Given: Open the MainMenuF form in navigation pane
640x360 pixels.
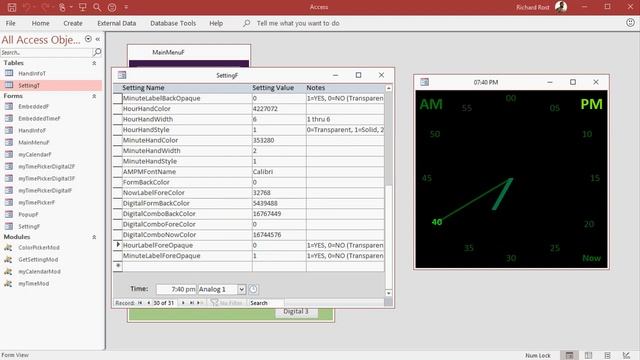Looking at the screenshot, I should coord(33,142).
